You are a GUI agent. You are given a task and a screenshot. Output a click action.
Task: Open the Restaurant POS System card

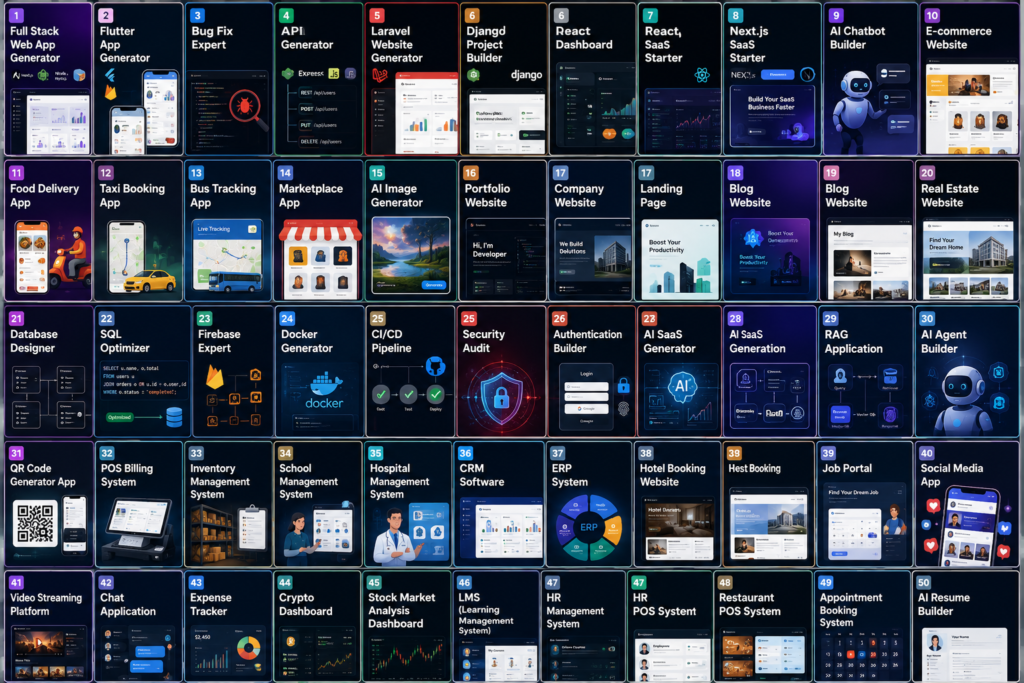763,626
